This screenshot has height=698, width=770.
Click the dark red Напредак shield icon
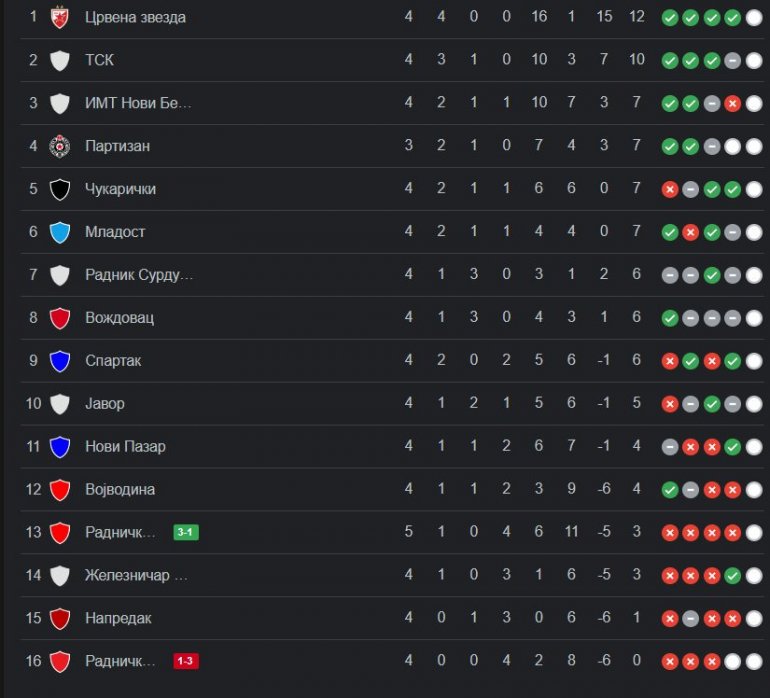[59, 618]
